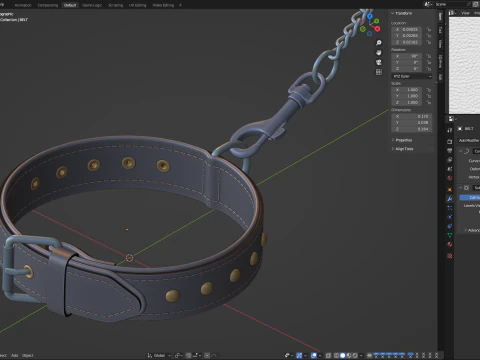Toggle viewport gizmos display button
This screenshot has height=360, width=480.
click(299, 355)
